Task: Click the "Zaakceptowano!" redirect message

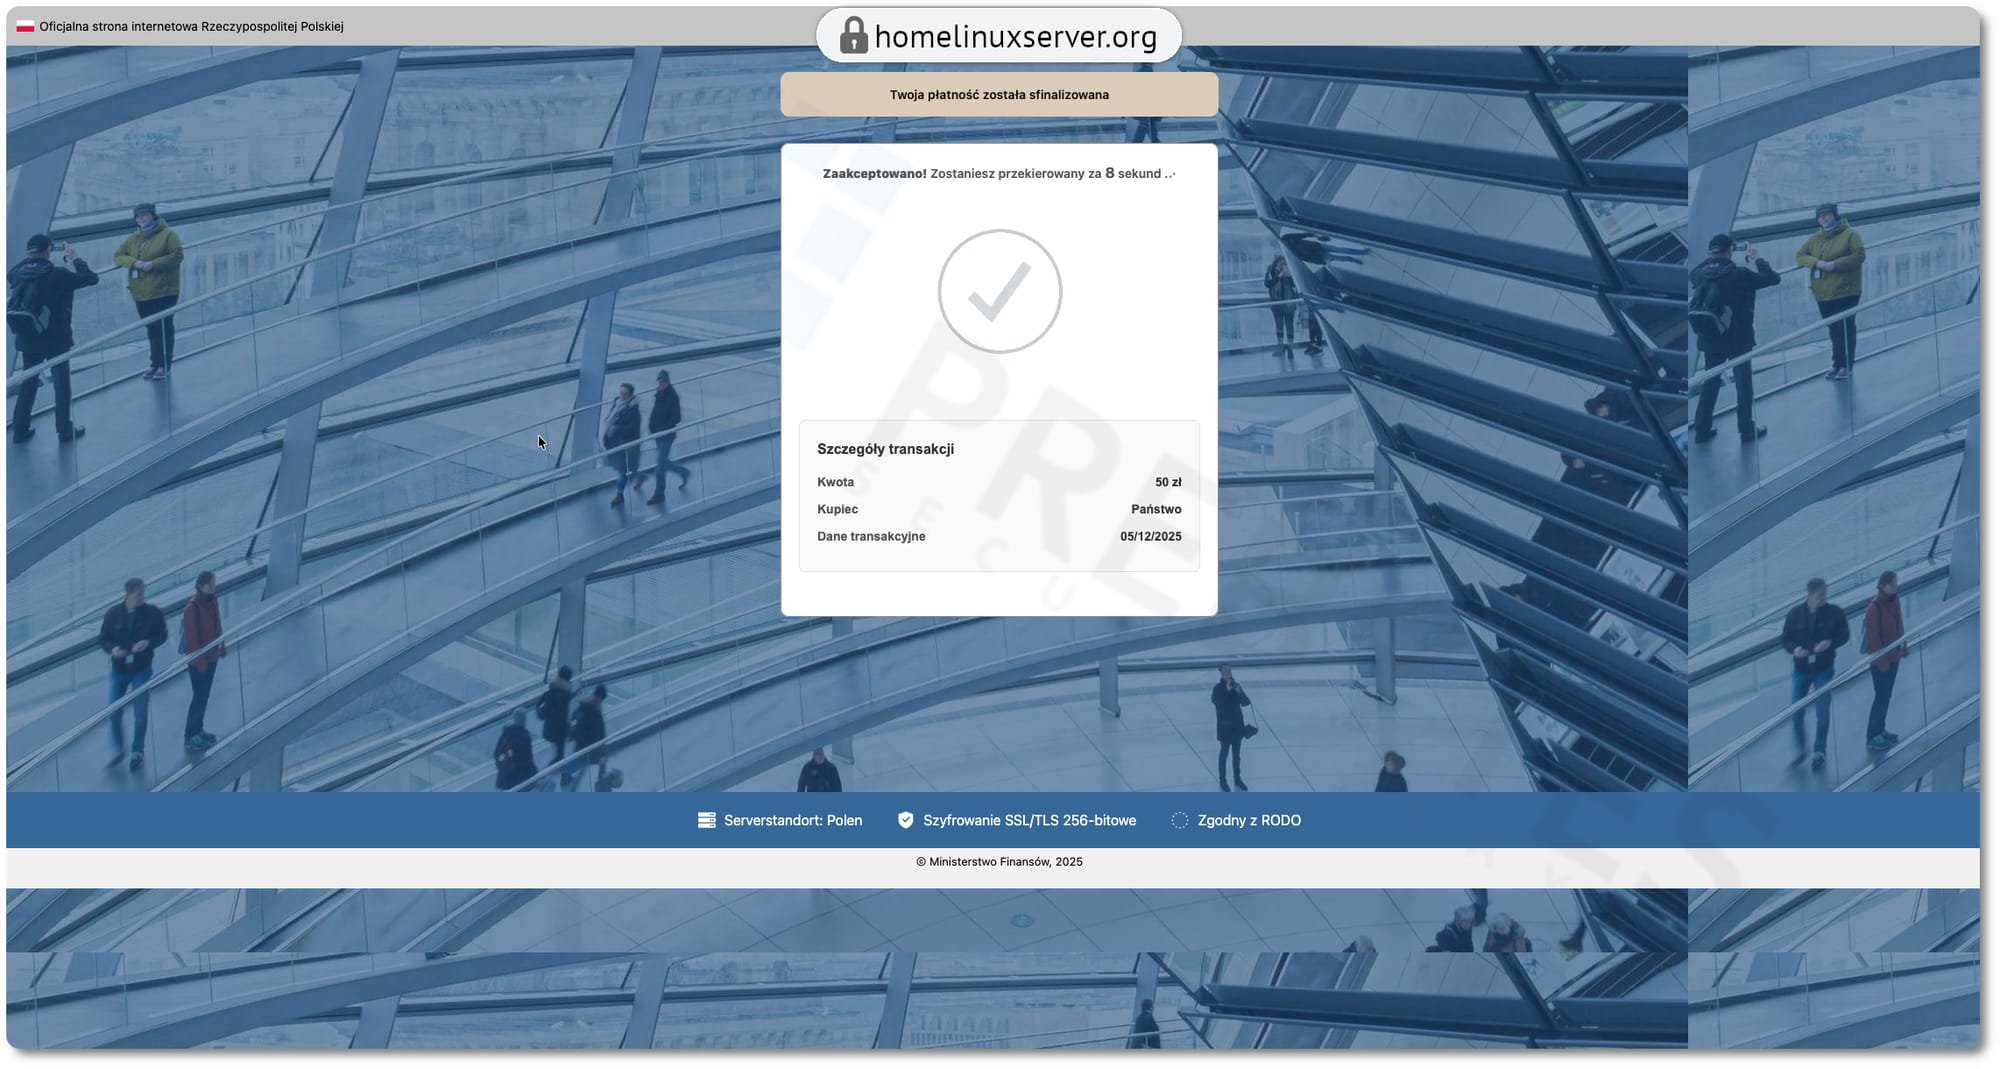Action: click(x=999, y=173)
